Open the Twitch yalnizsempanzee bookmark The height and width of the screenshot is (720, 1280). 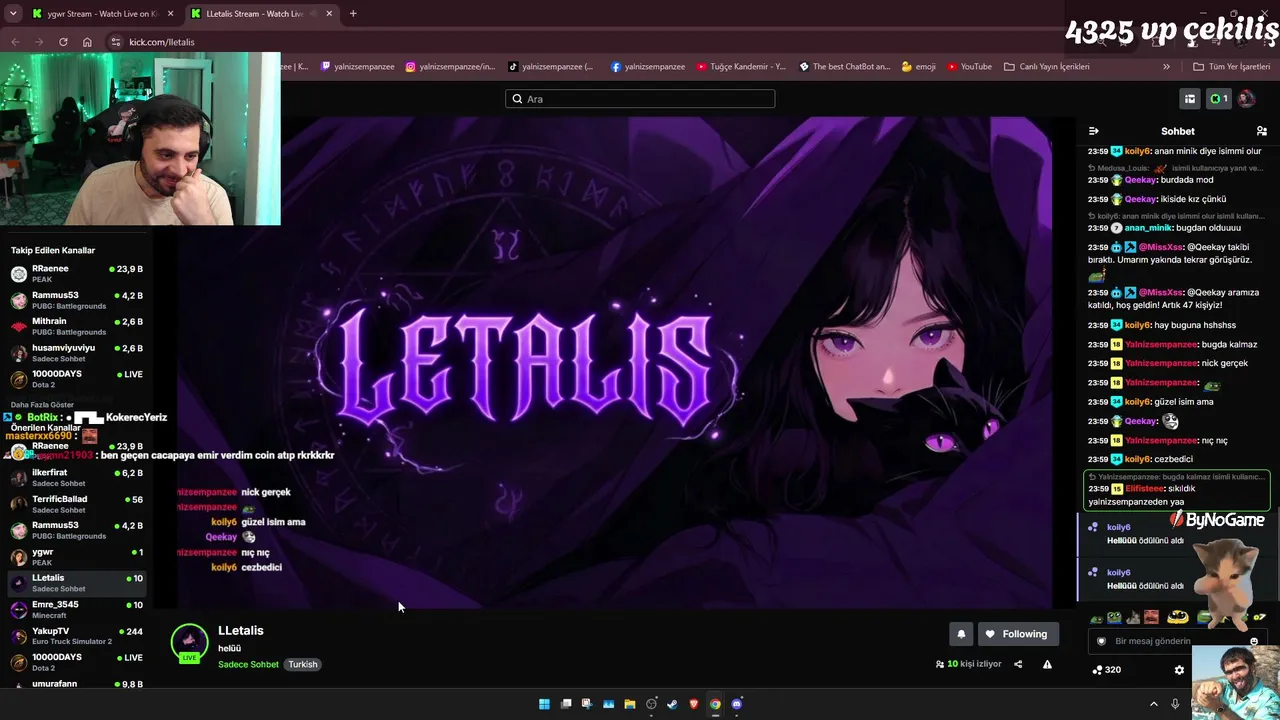coord(357,67)
